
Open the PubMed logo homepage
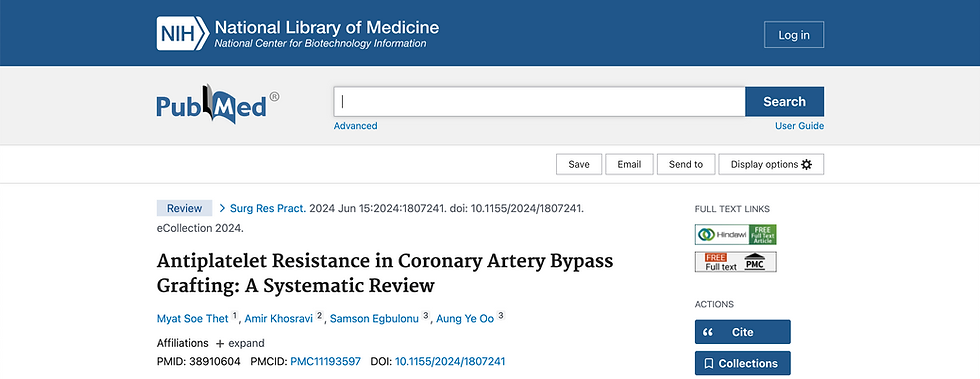pos(218,104)
